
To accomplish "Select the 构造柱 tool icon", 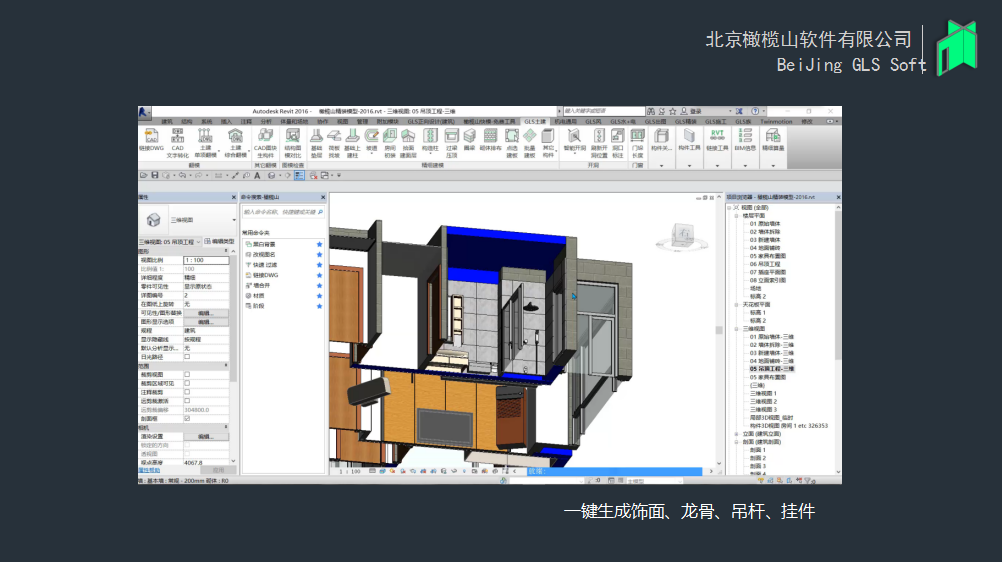I will pos(430,141).
